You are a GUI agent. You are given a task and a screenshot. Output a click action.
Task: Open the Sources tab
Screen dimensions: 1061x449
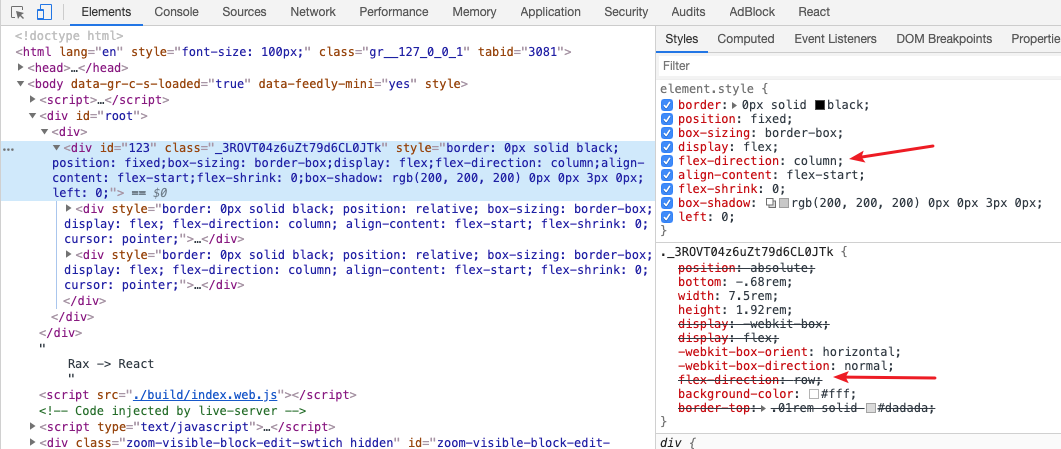pos(244,12)
